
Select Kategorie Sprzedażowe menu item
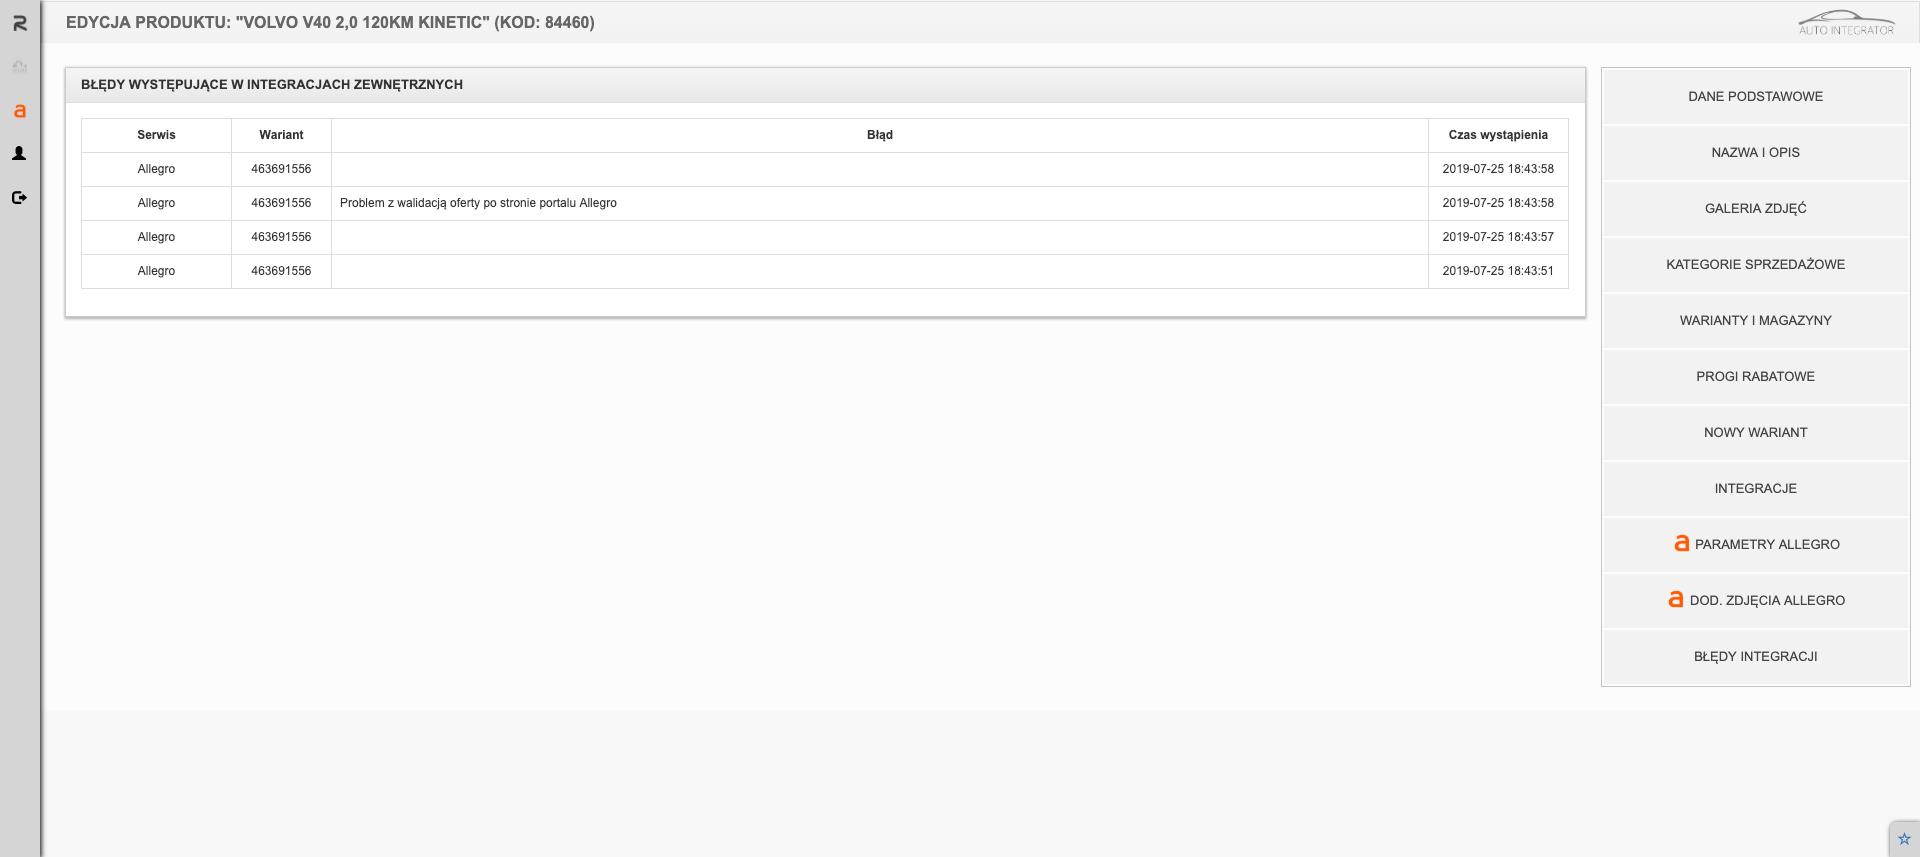[x=1755, y=265]
